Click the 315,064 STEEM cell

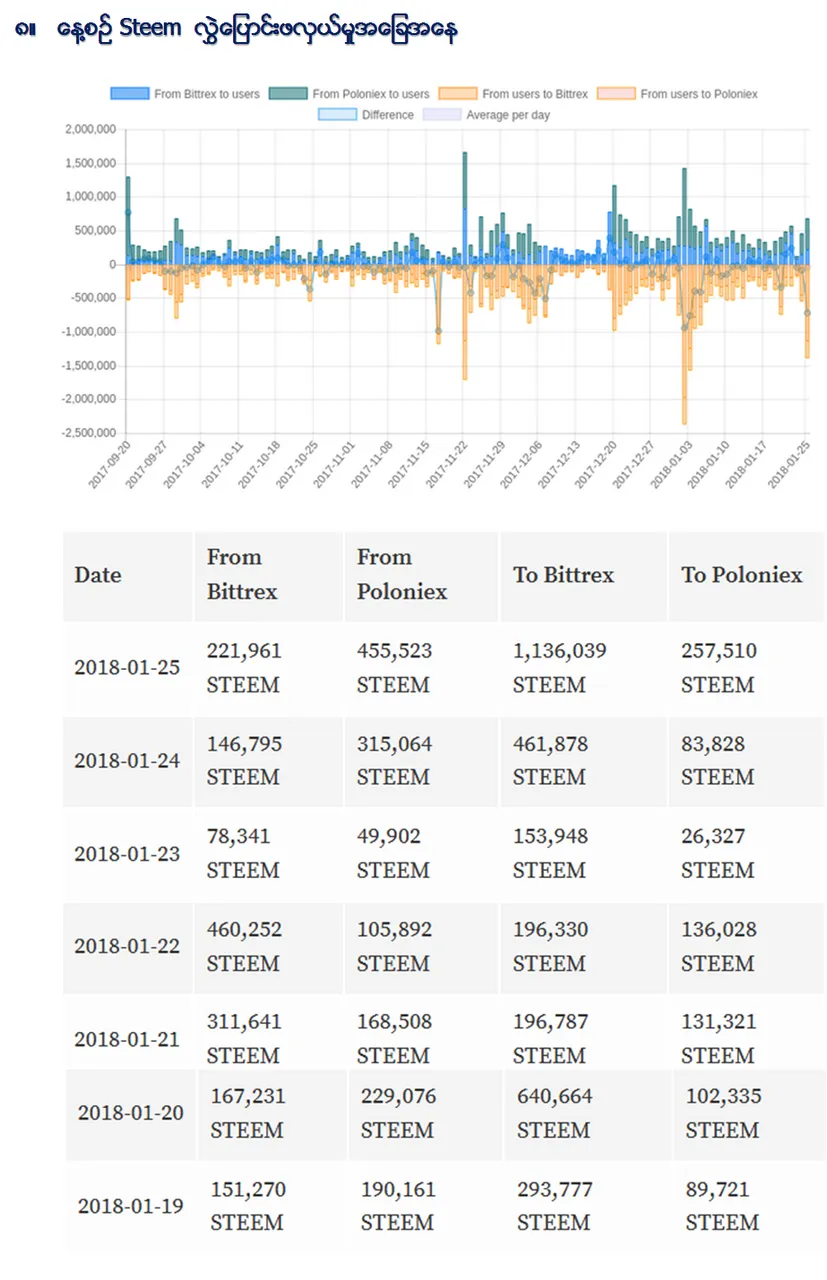421,761
